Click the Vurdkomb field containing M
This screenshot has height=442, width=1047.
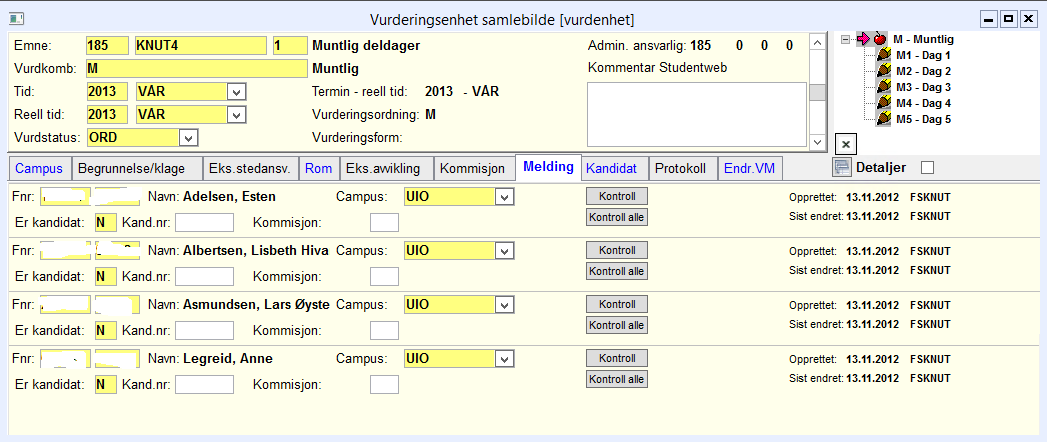click(196, 69)
